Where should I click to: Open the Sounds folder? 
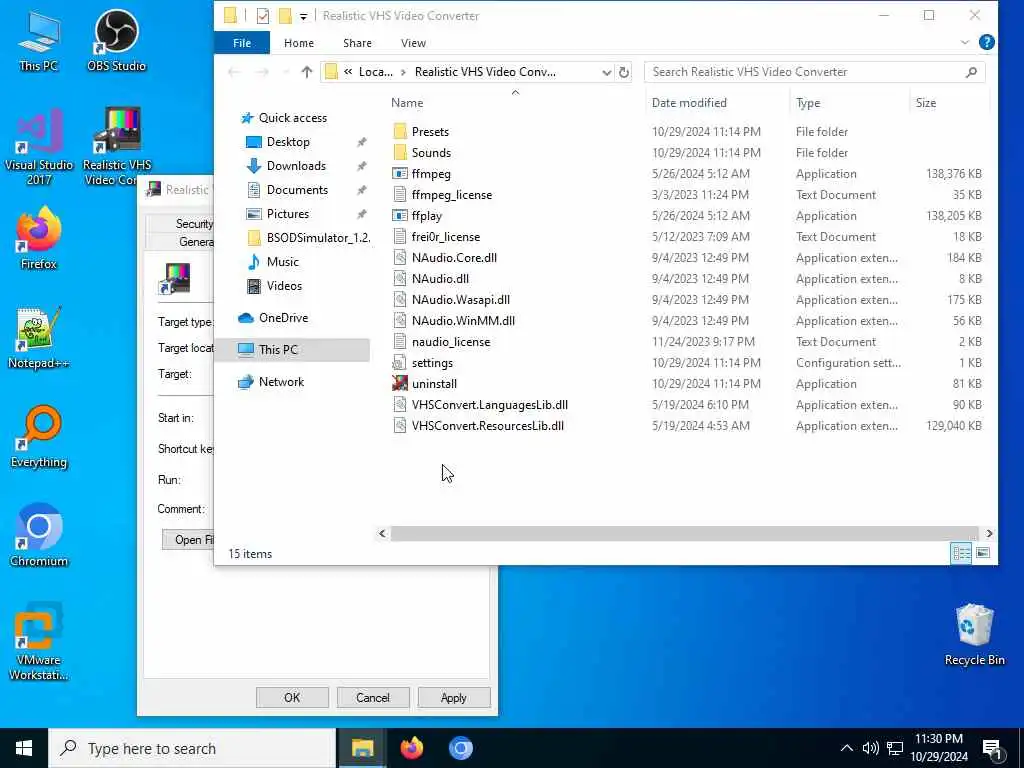pos(431,152)
